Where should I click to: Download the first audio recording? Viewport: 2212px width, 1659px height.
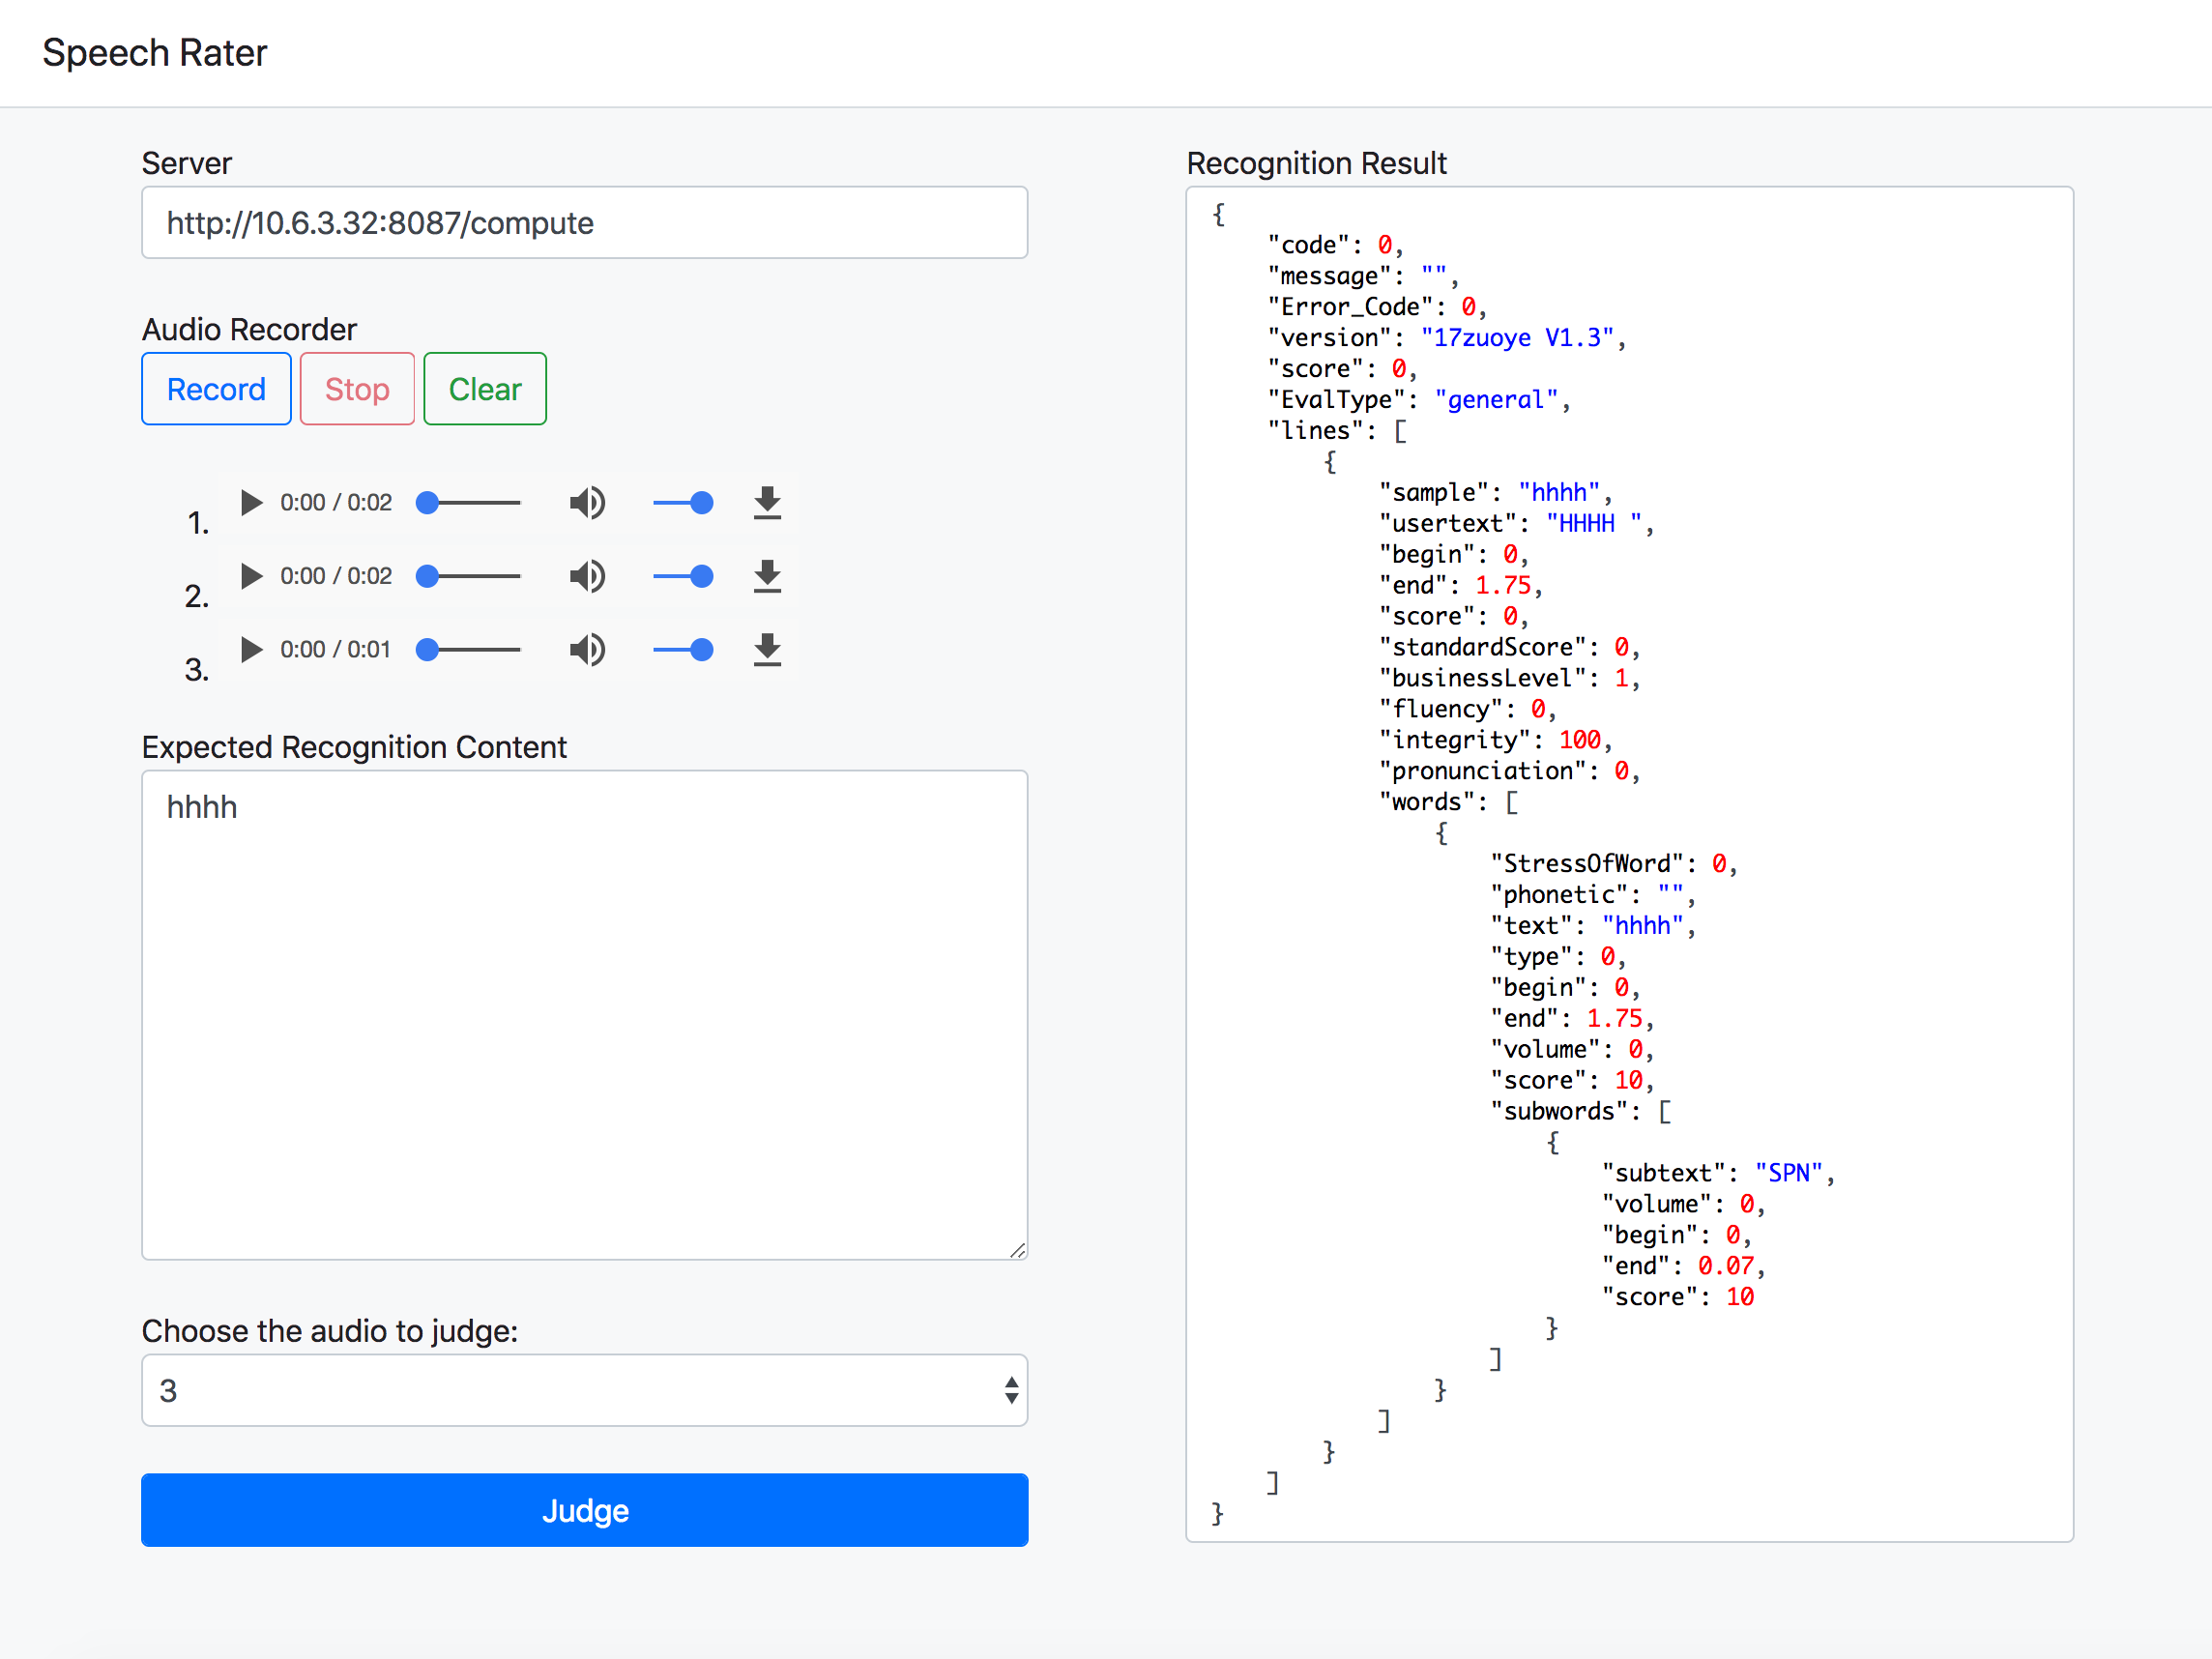coord(767,502)
